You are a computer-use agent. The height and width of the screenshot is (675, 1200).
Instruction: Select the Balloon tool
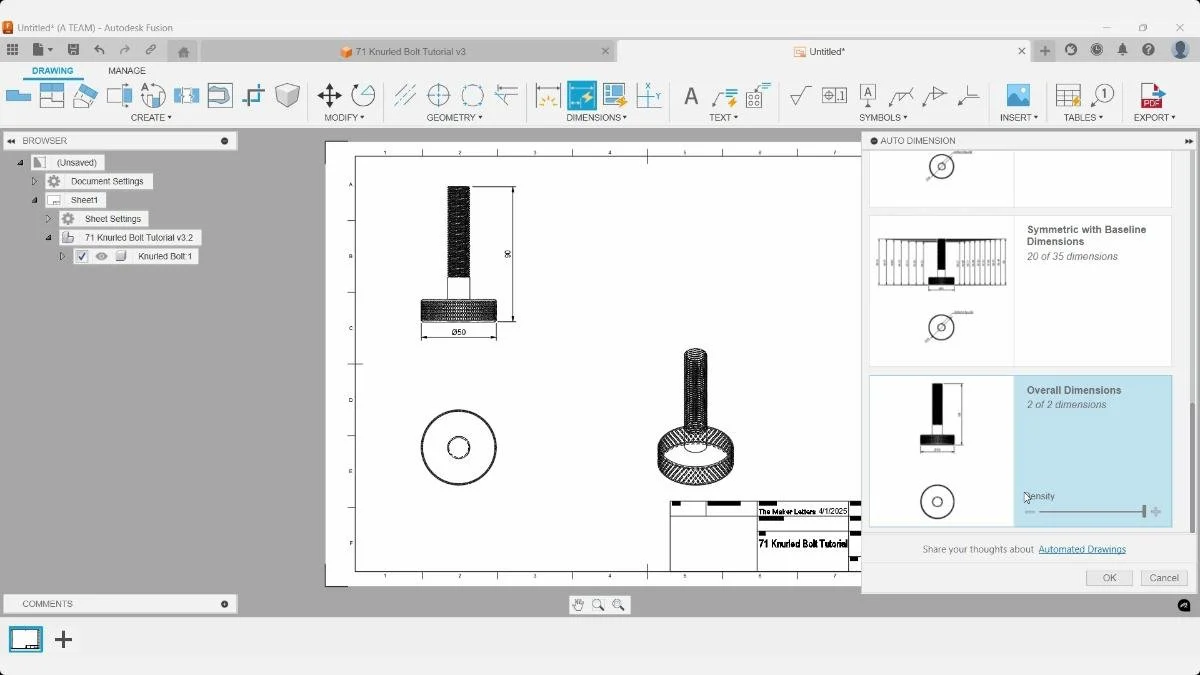point(1103,96)
